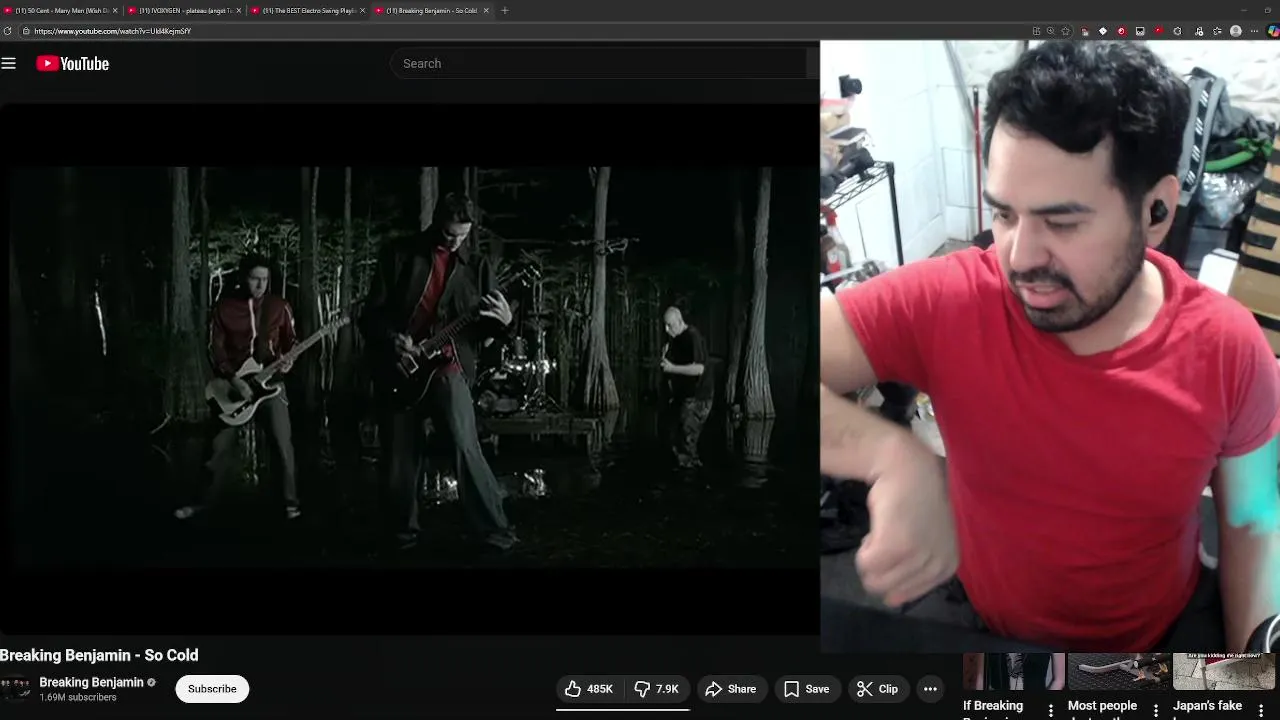
Task: Open the split screen icon in address bar
Action: coord(1036,31)
